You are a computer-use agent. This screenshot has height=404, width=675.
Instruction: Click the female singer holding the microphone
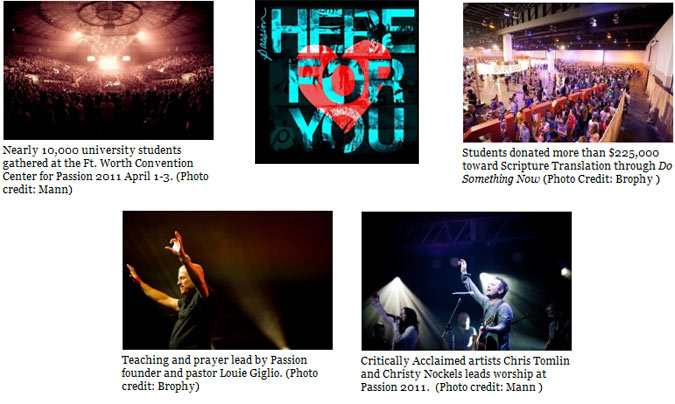pos(405,325)
